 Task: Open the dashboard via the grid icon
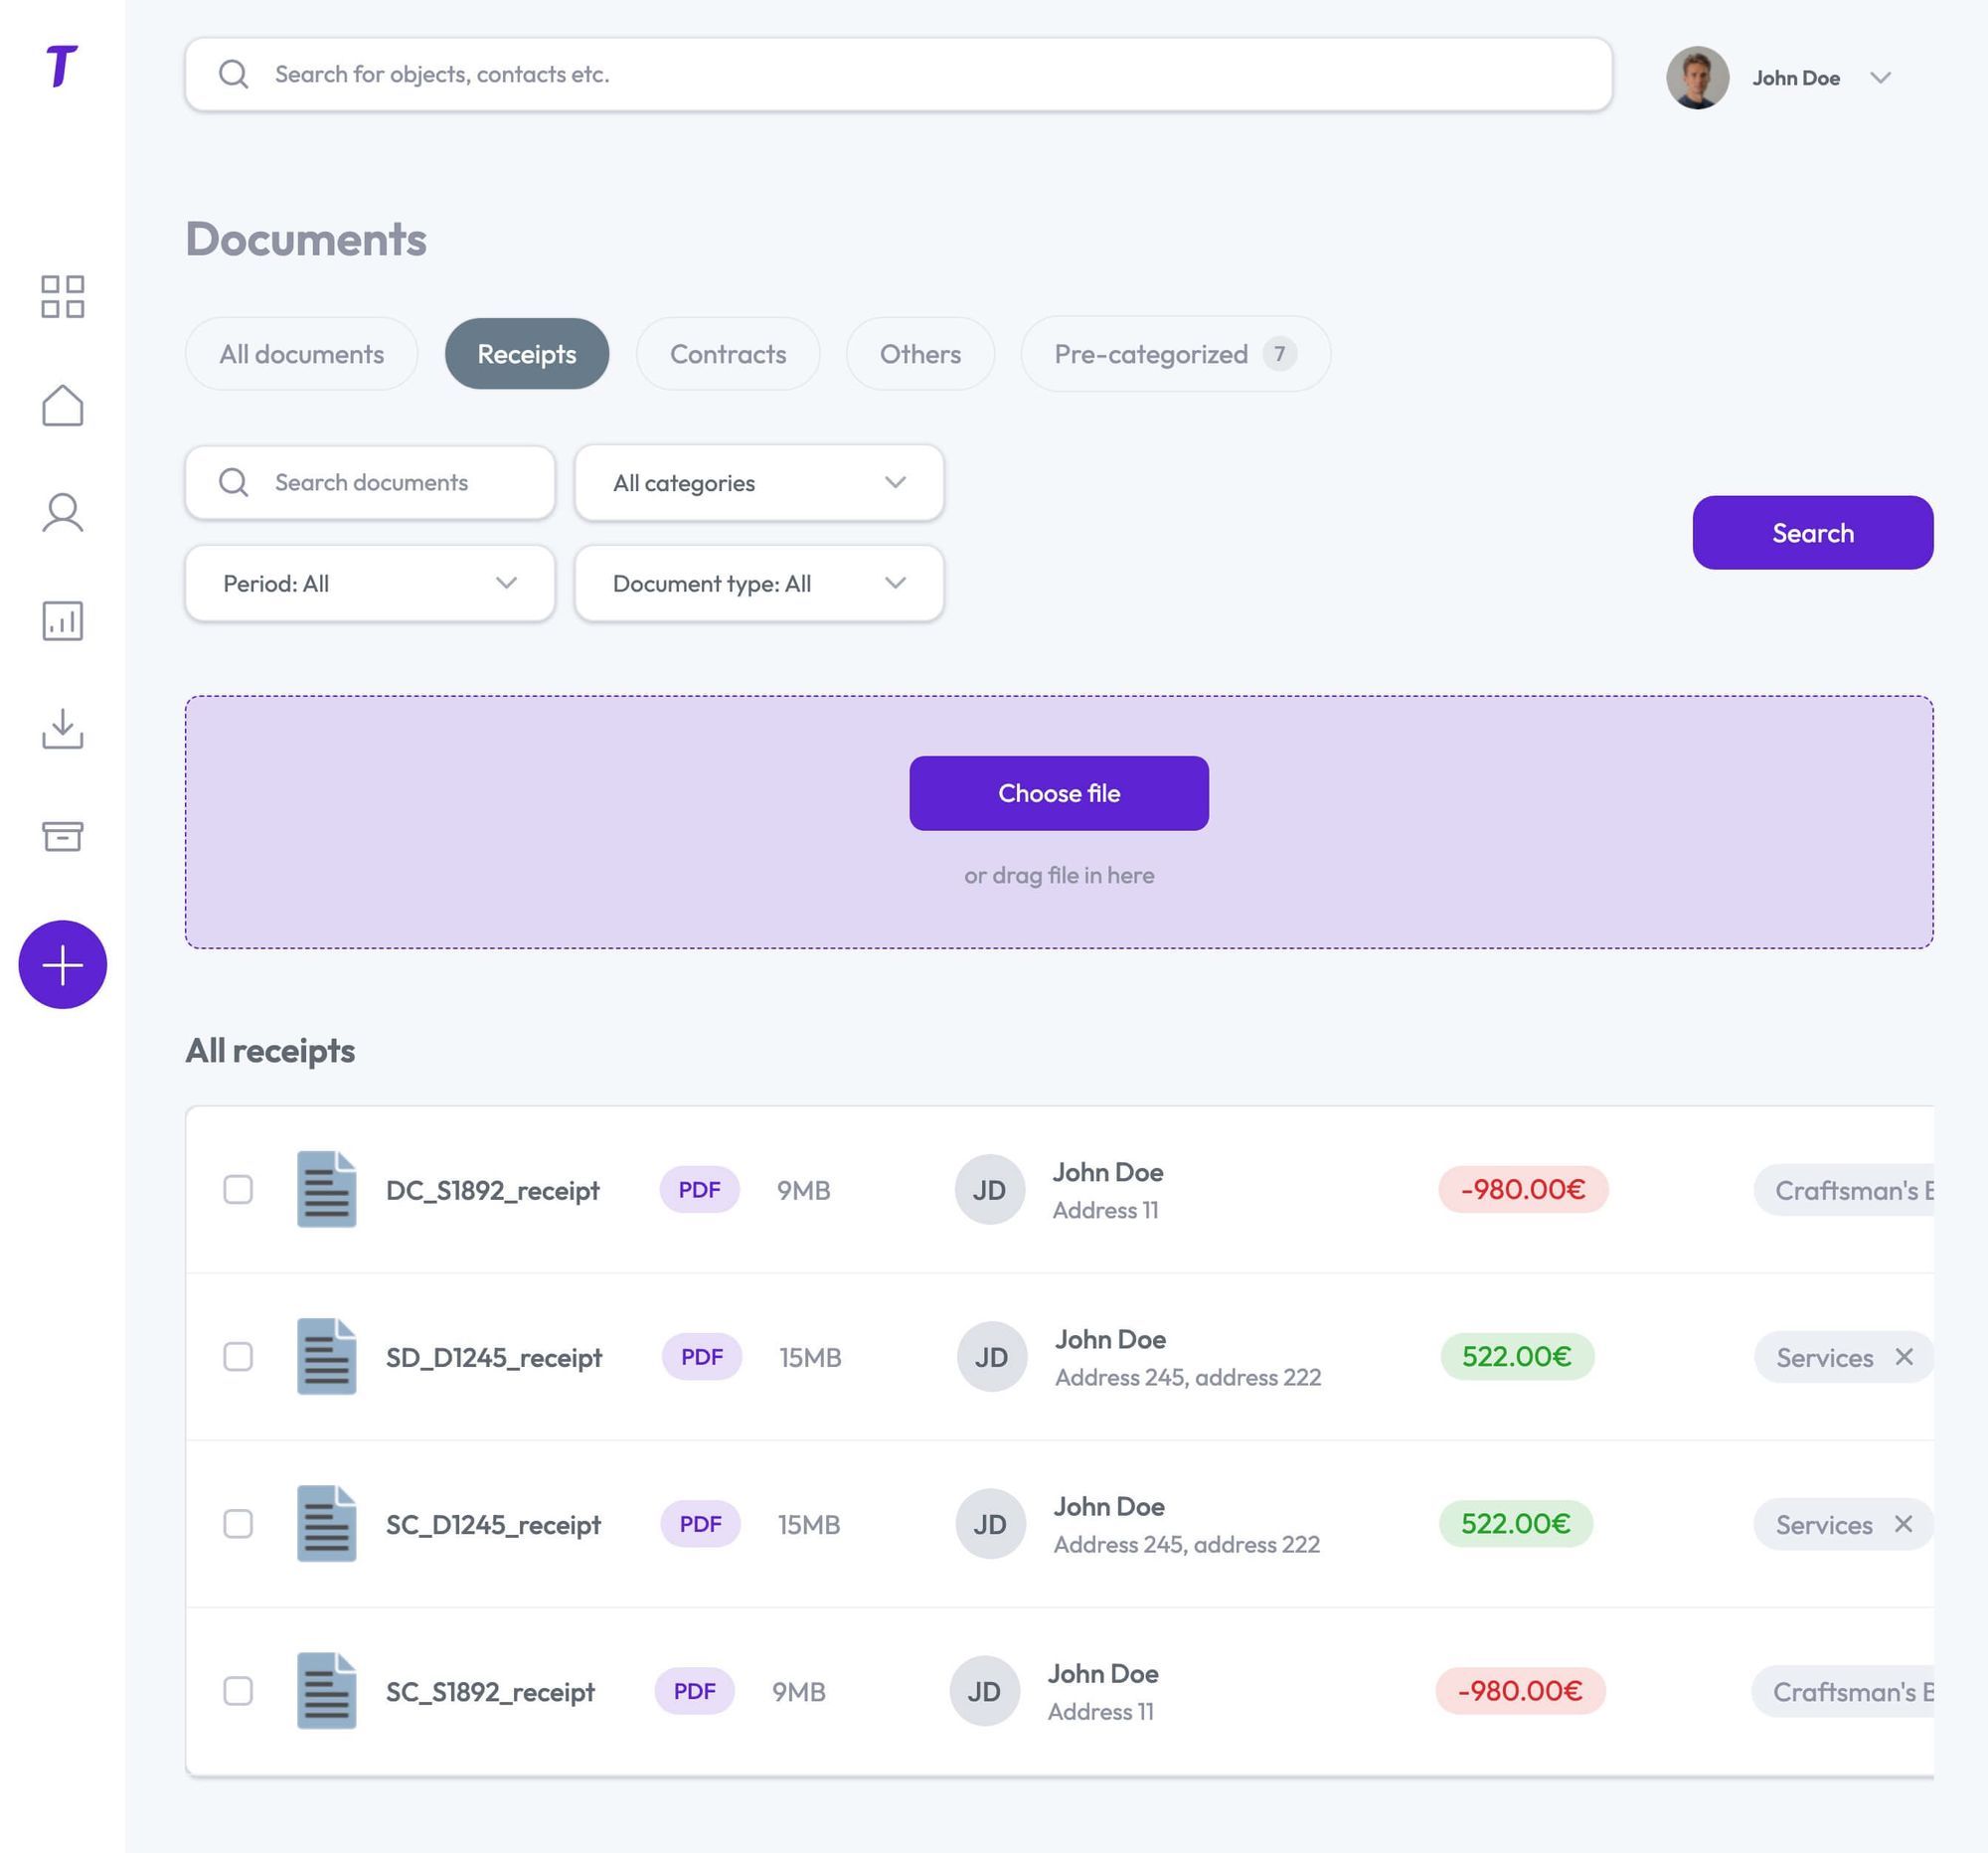pos(62,297)
